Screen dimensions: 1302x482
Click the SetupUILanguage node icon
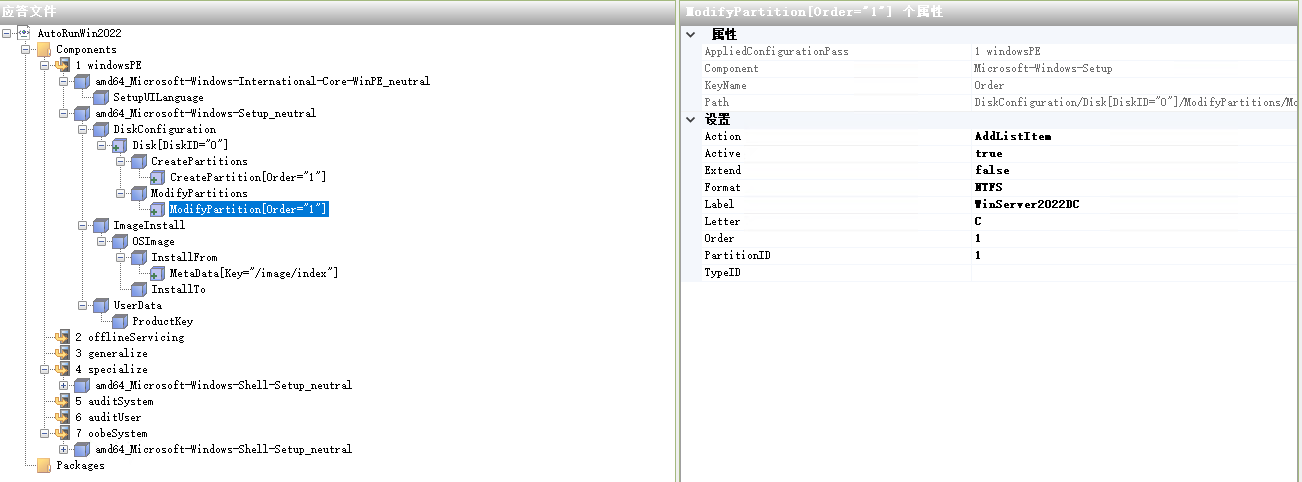pyautogui.click(x=100, y=97)
